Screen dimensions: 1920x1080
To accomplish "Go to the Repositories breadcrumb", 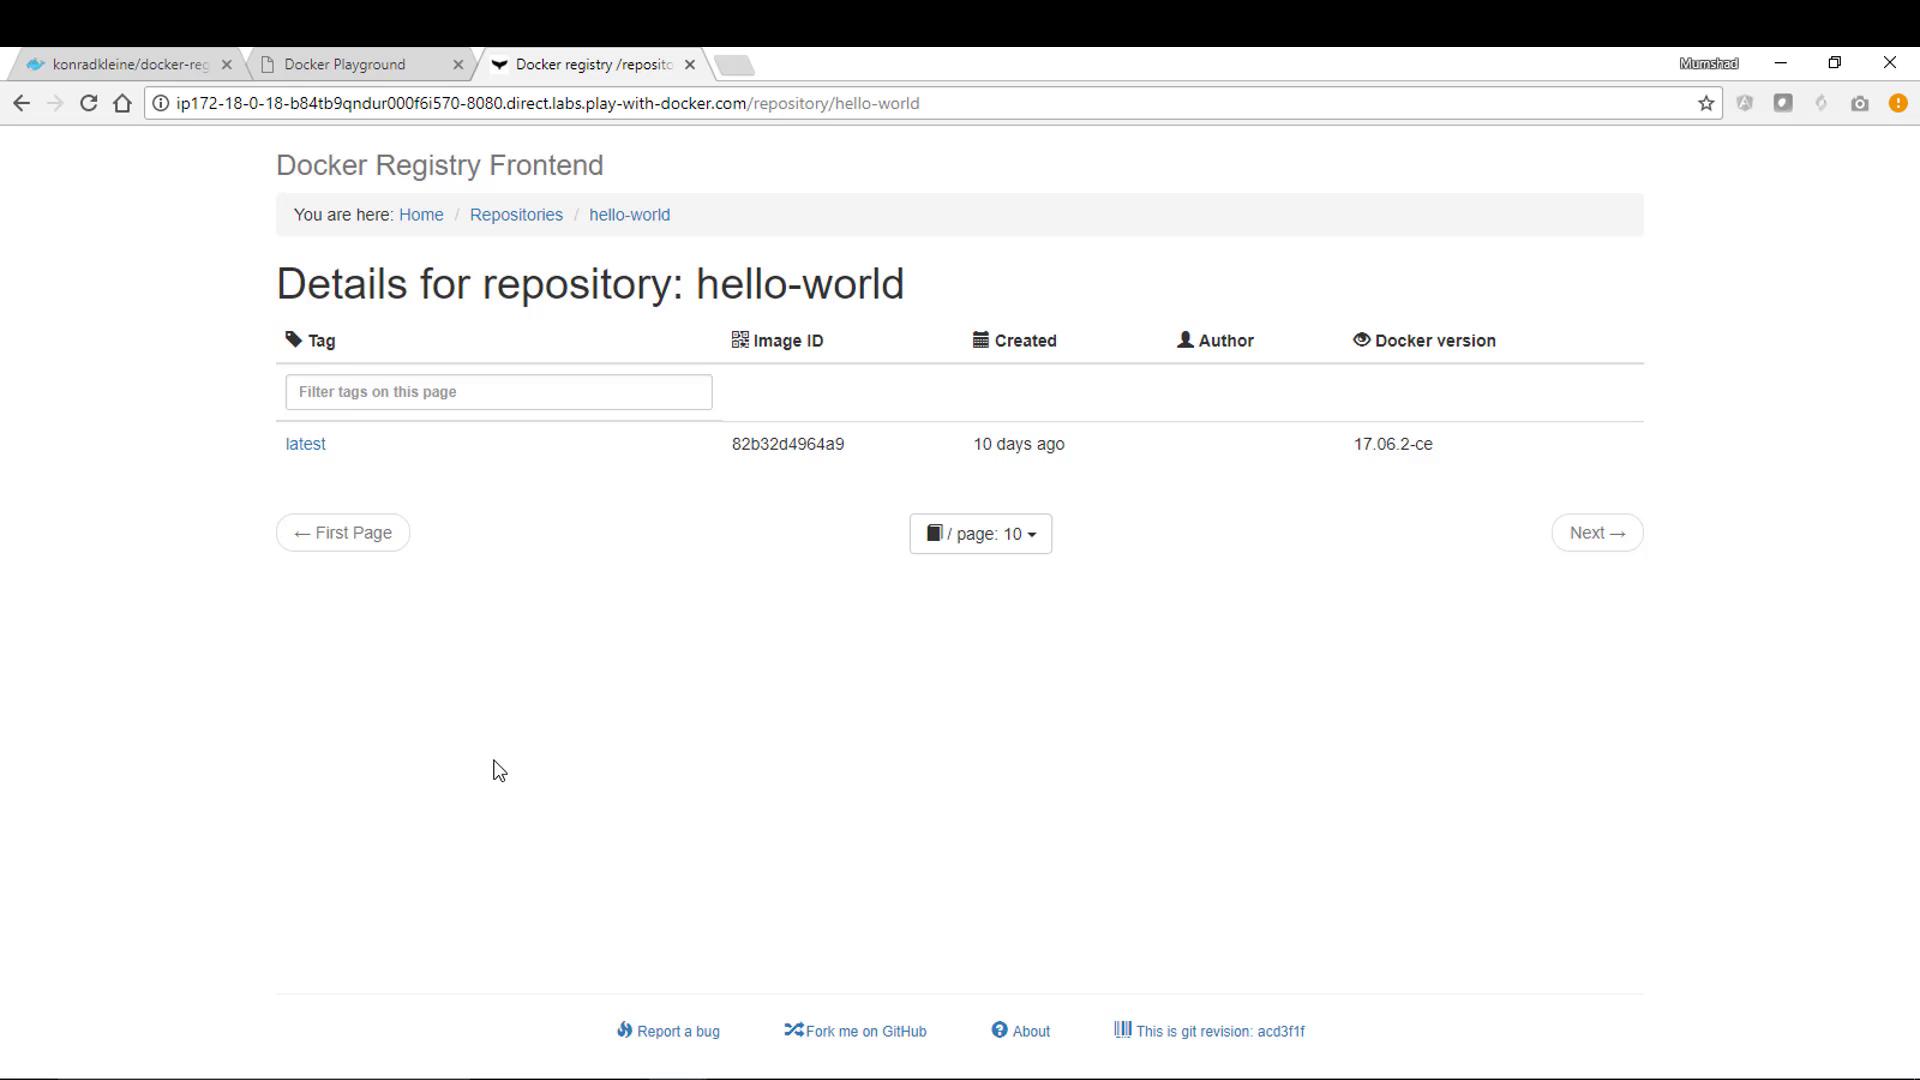I will (x=516, y=215).
